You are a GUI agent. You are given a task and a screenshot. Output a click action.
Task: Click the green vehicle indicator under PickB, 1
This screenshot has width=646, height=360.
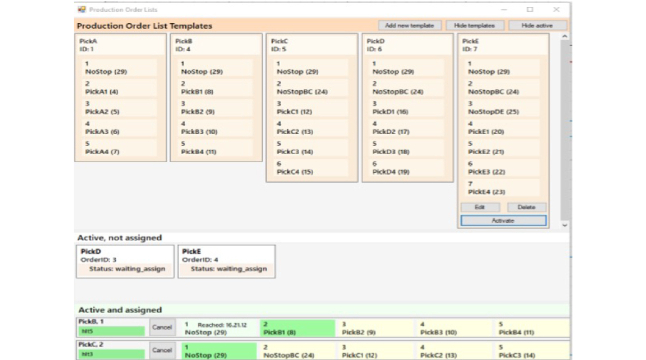point(112,331)
